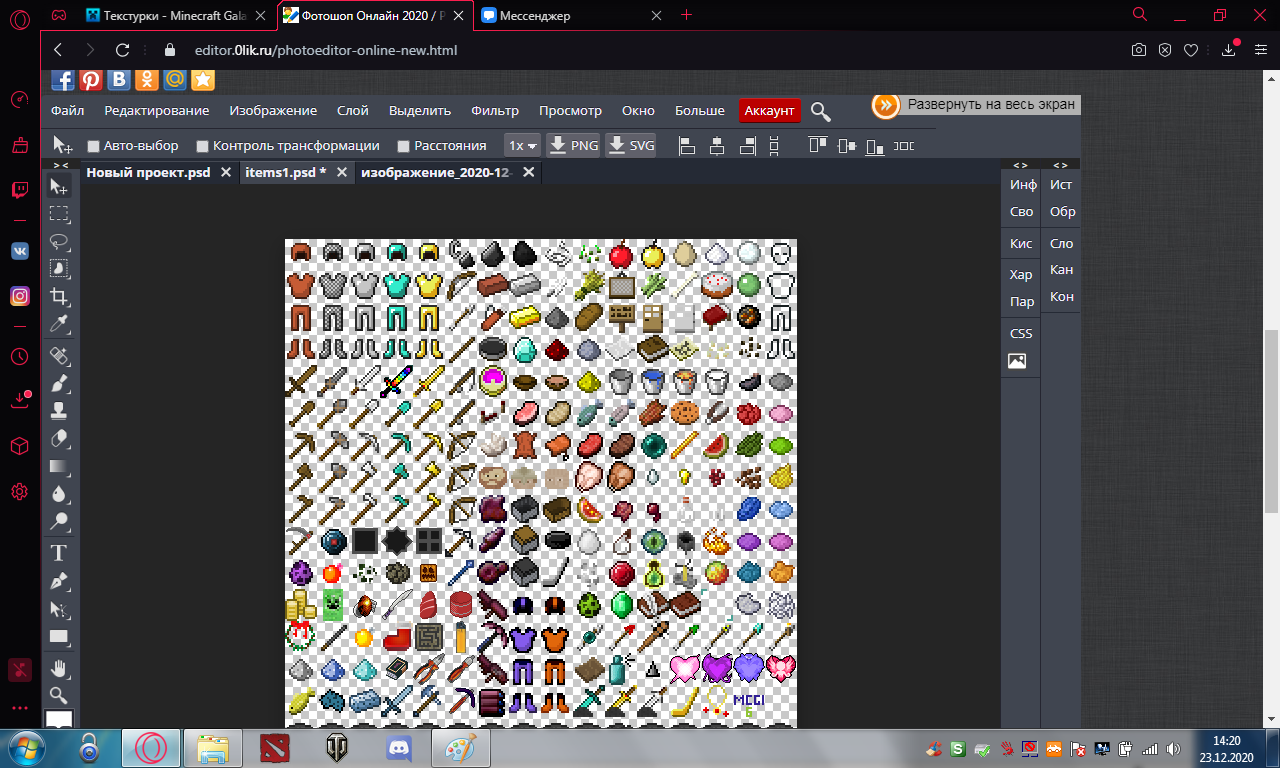Select the Object Selection tool

pos(60,268)
